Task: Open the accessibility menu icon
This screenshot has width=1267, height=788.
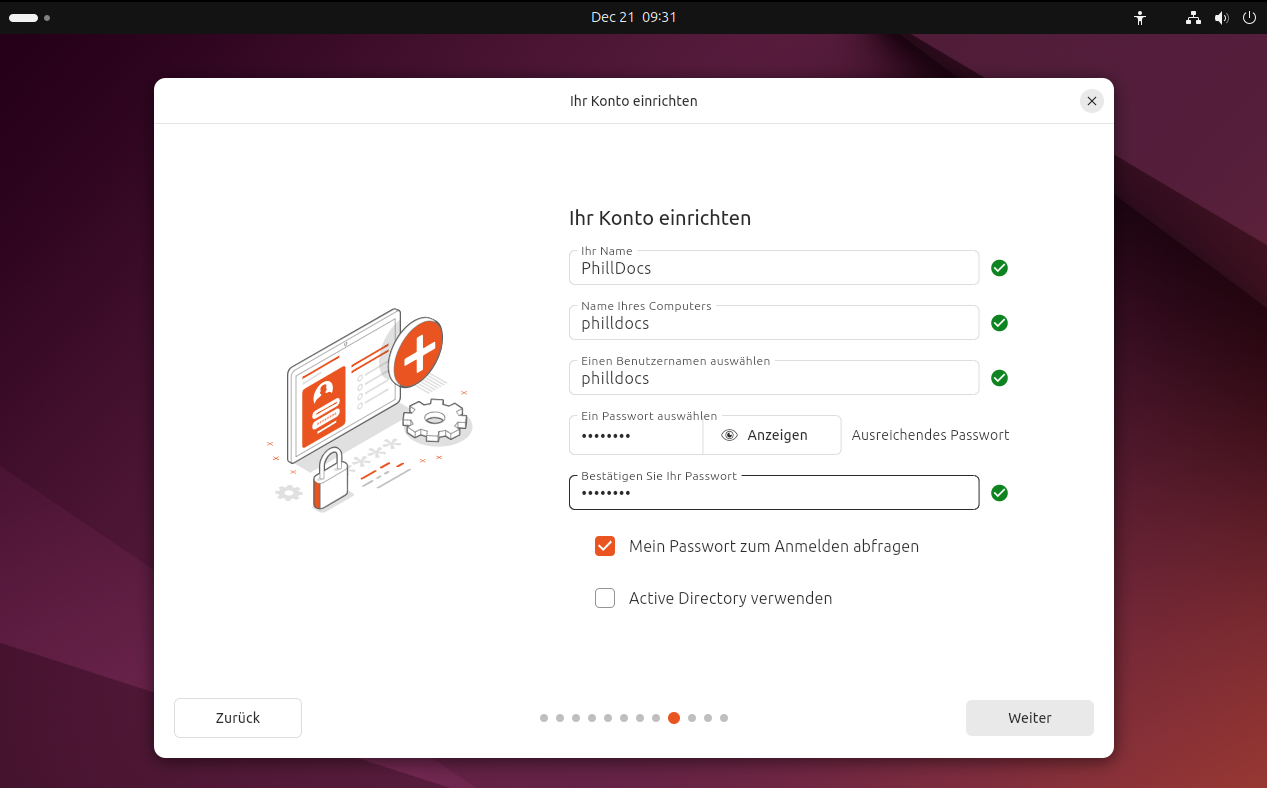Action: tap(1139, 17)
